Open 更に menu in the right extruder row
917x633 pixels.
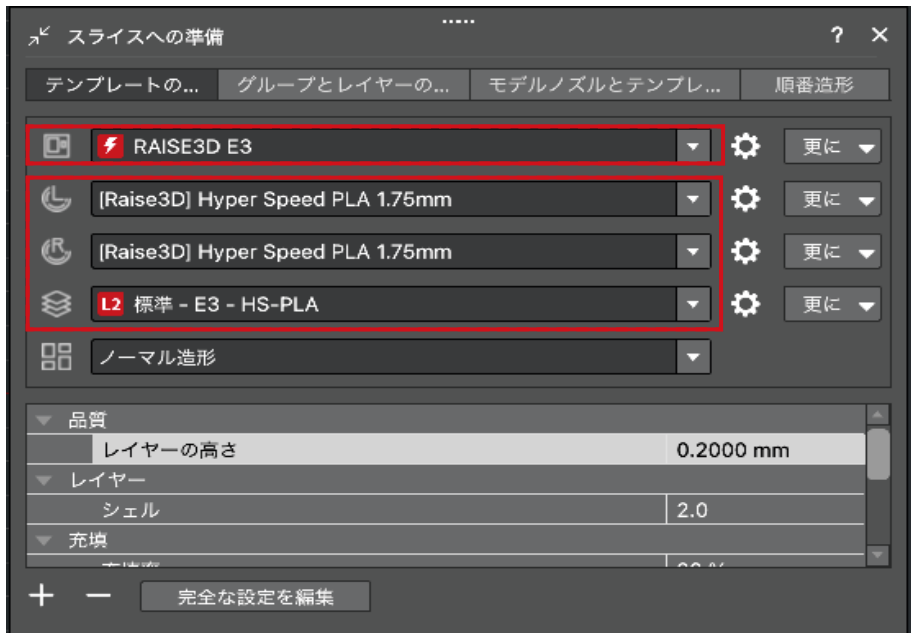[832, 252]
